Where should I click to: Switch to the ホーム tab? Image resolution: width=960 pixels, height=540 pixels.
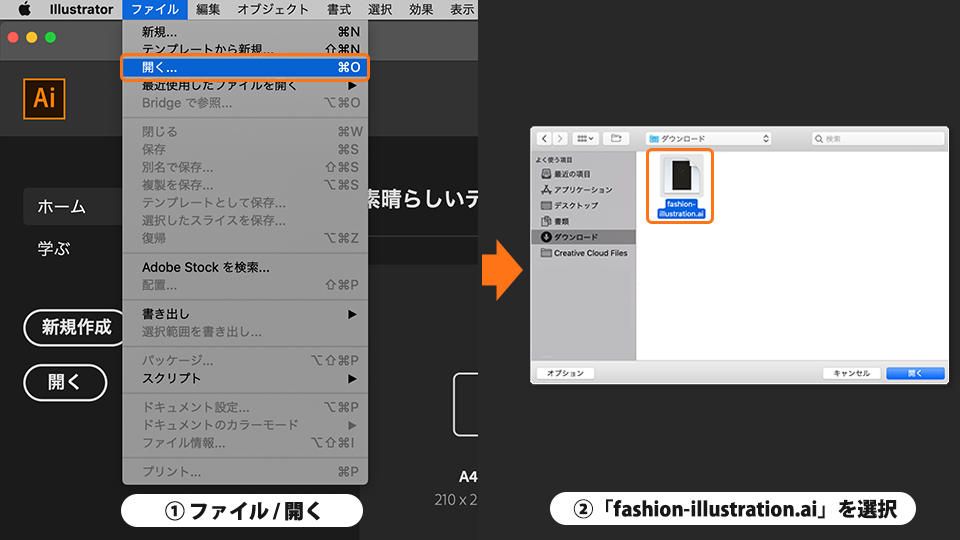[x=73, y=207]
